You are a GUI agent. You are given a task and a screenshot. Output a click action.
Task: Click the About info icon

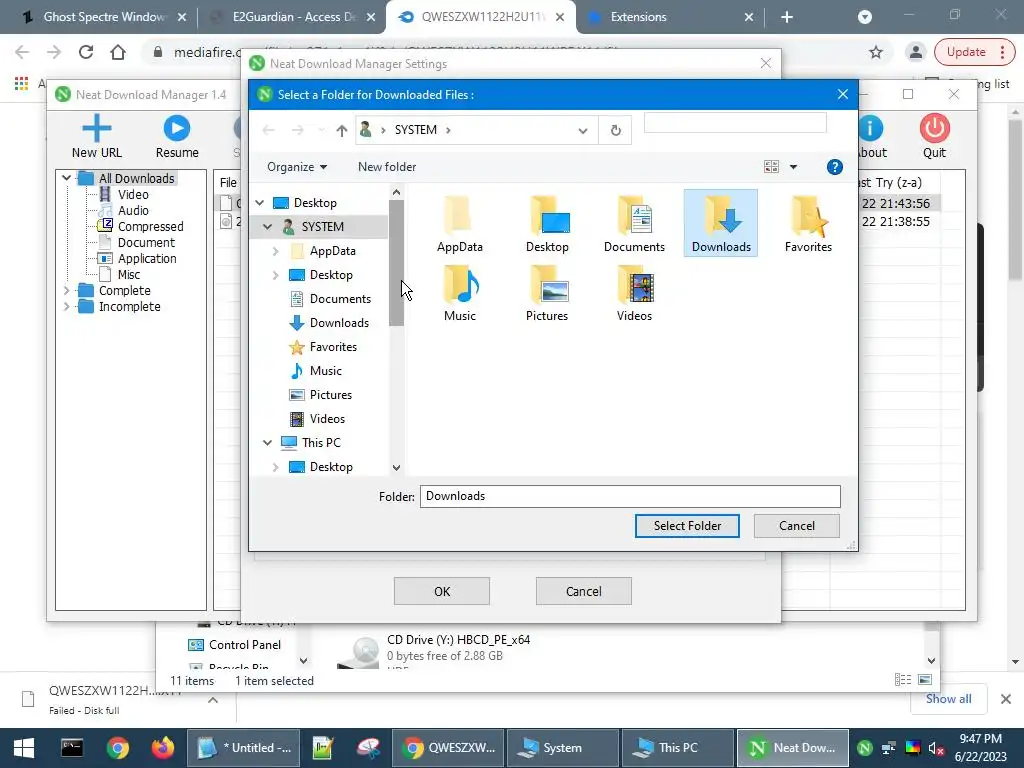click(x=871, y=128)
